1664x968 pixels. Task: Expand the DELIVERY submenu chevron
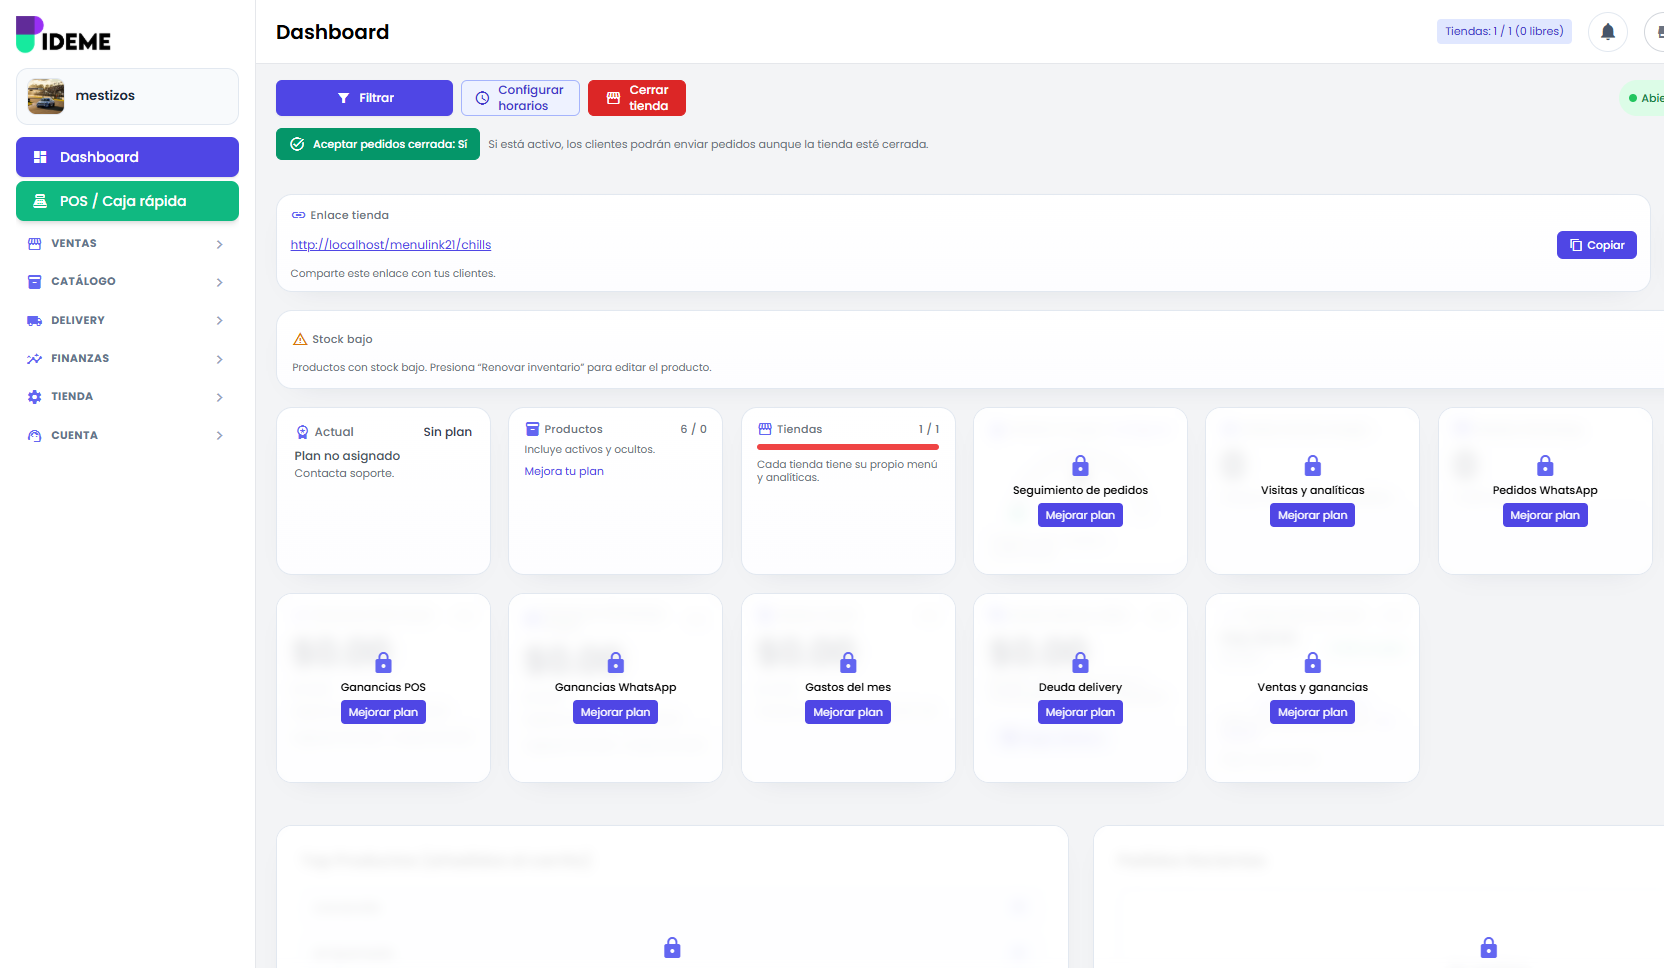pos(219,321)
